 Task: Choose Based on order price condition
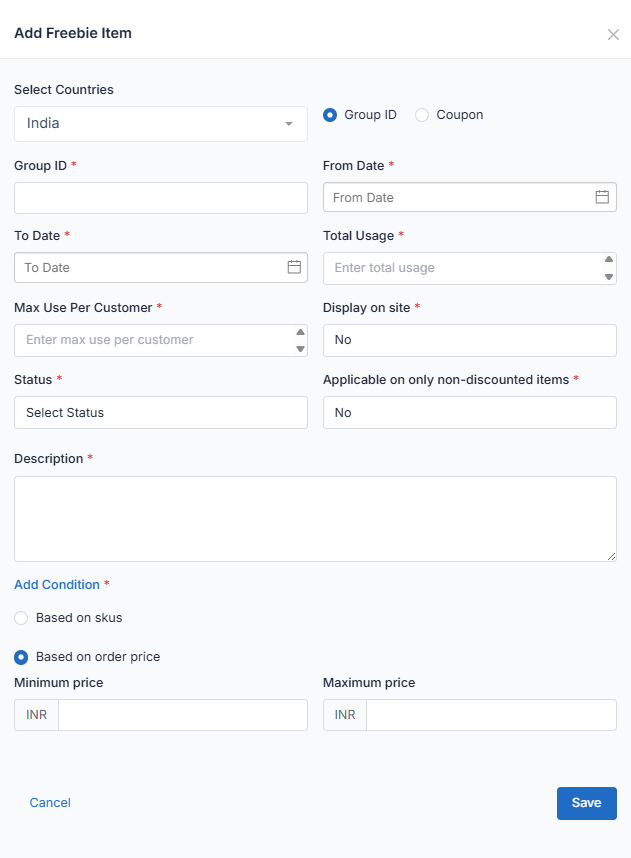click(x=21, y=657)
